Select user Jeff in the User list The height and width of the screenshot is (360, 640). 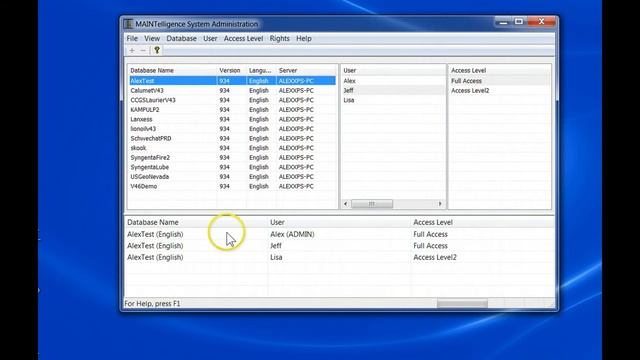pos(393,91)
